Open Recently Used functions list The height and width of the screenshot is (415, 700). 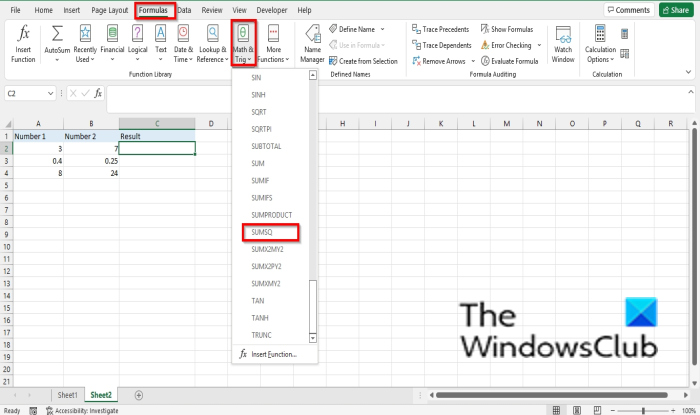pyautogui.click(x=85, y=44)
